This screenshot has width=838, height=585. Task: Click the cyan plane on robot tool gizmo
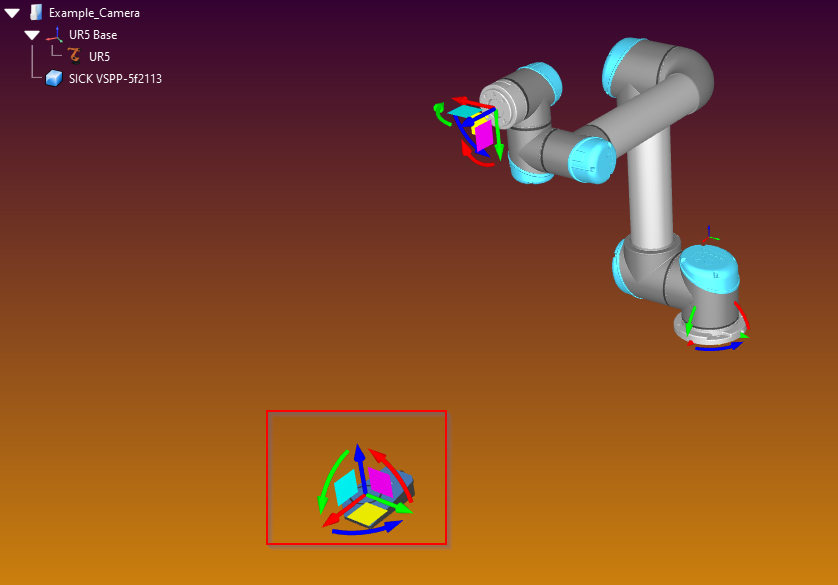[465, 111]
